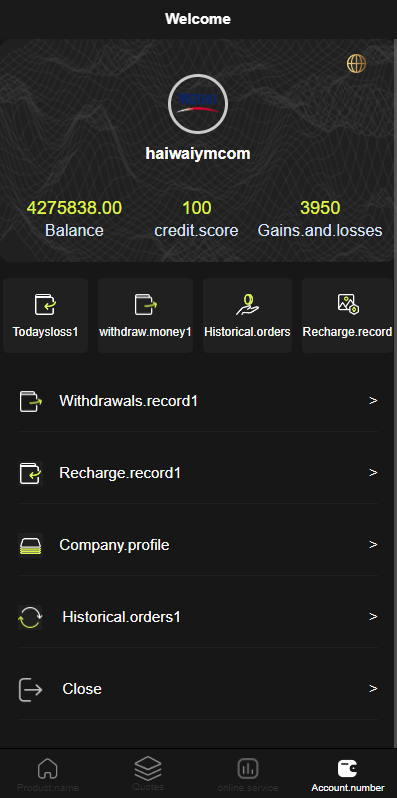The height and width of the screenshot is (798, 397).
Task: Open the Recharge.record1 list entry
Action: 198,473
